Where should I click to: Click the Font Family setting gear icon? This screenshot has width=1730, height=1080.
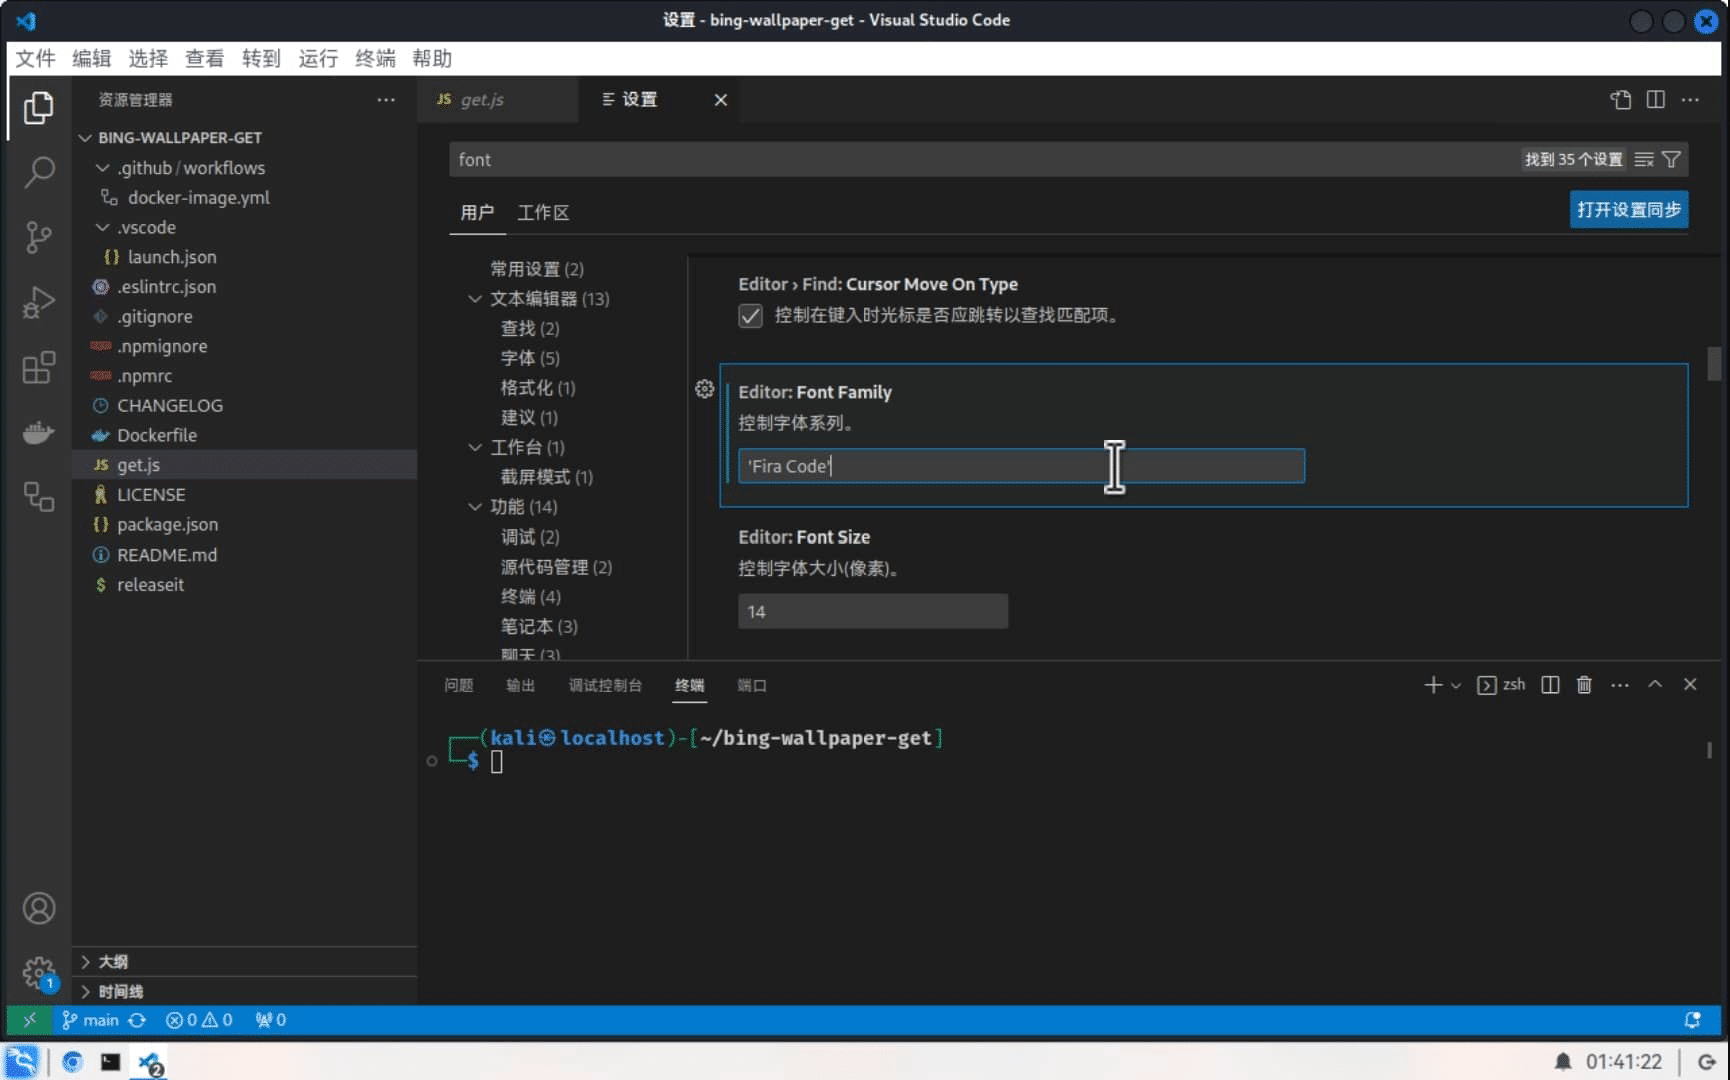[x=704, y=389]
